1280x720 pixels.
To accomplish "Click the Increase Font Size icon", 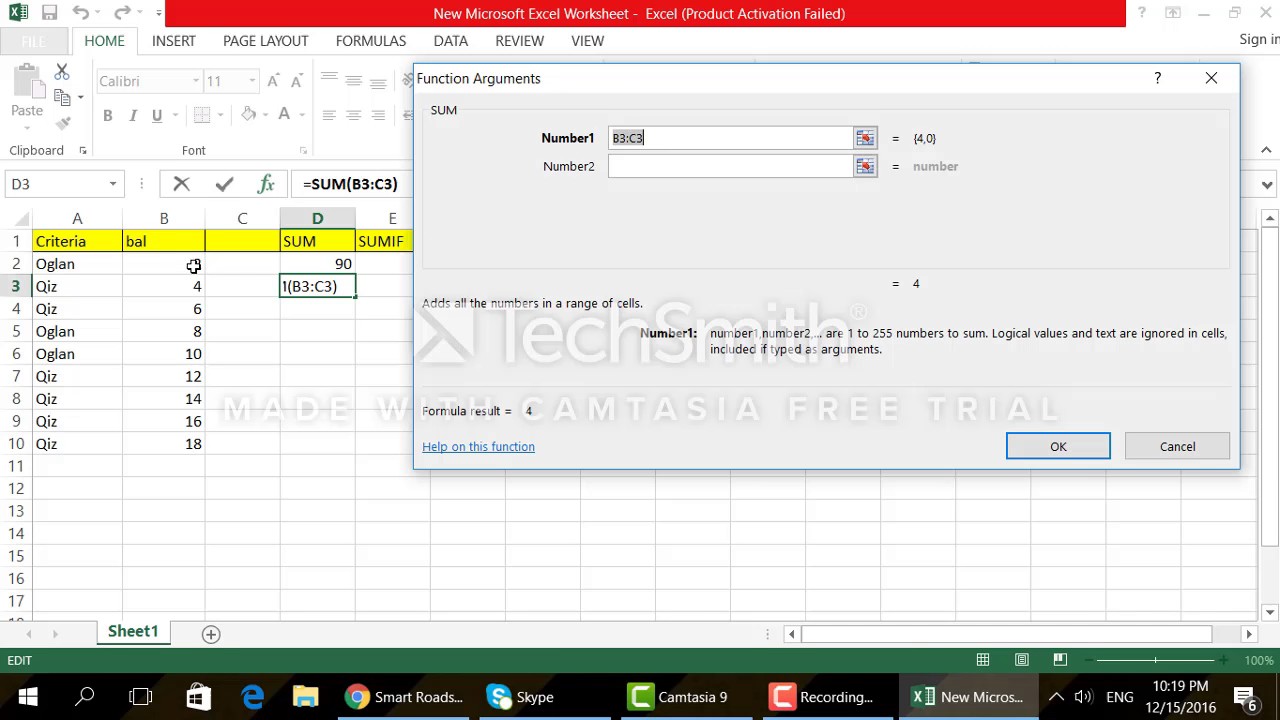I will [x=273, y=81].
